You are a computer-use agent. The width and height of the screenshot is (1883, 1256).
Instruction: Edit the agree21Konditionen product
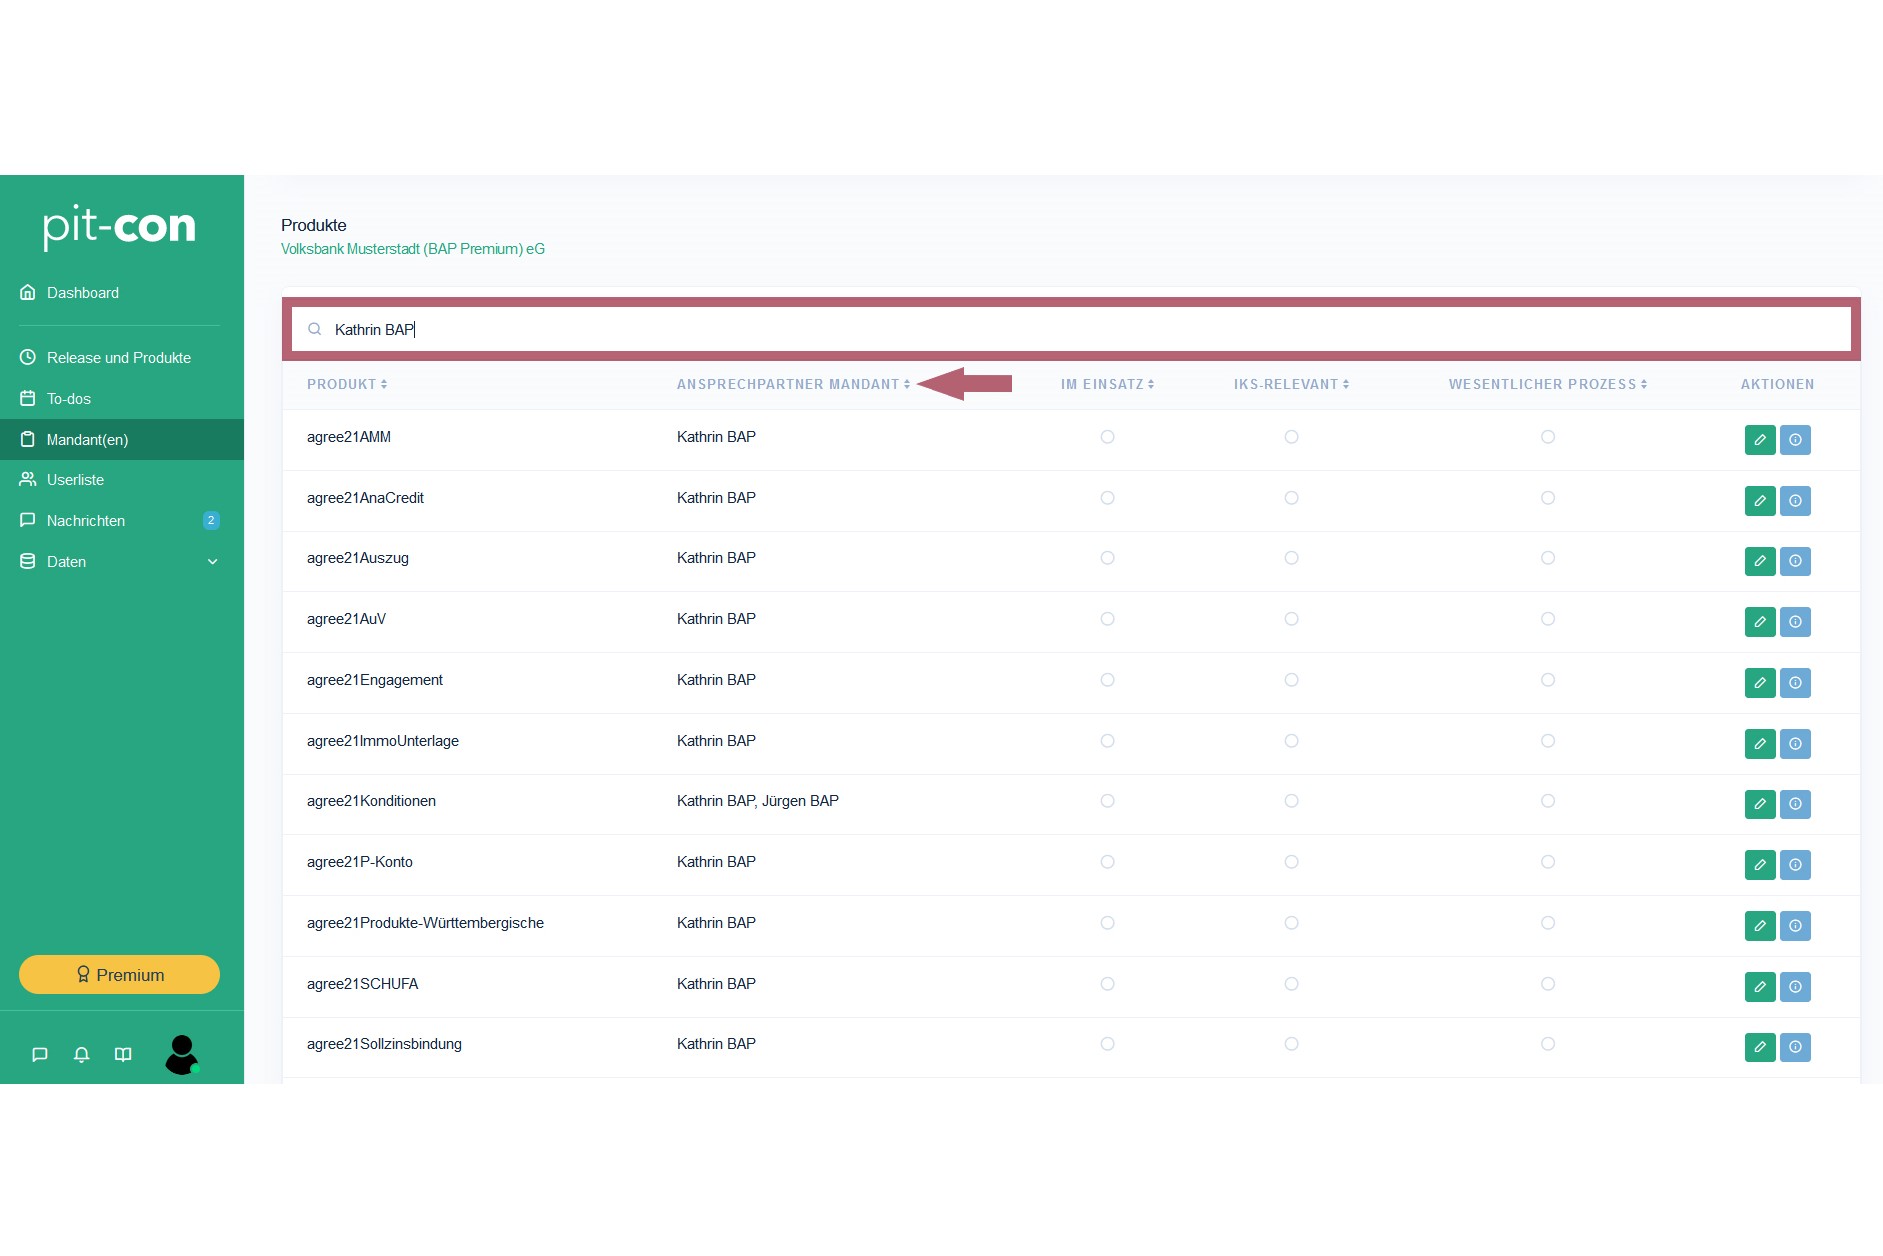1760,804
